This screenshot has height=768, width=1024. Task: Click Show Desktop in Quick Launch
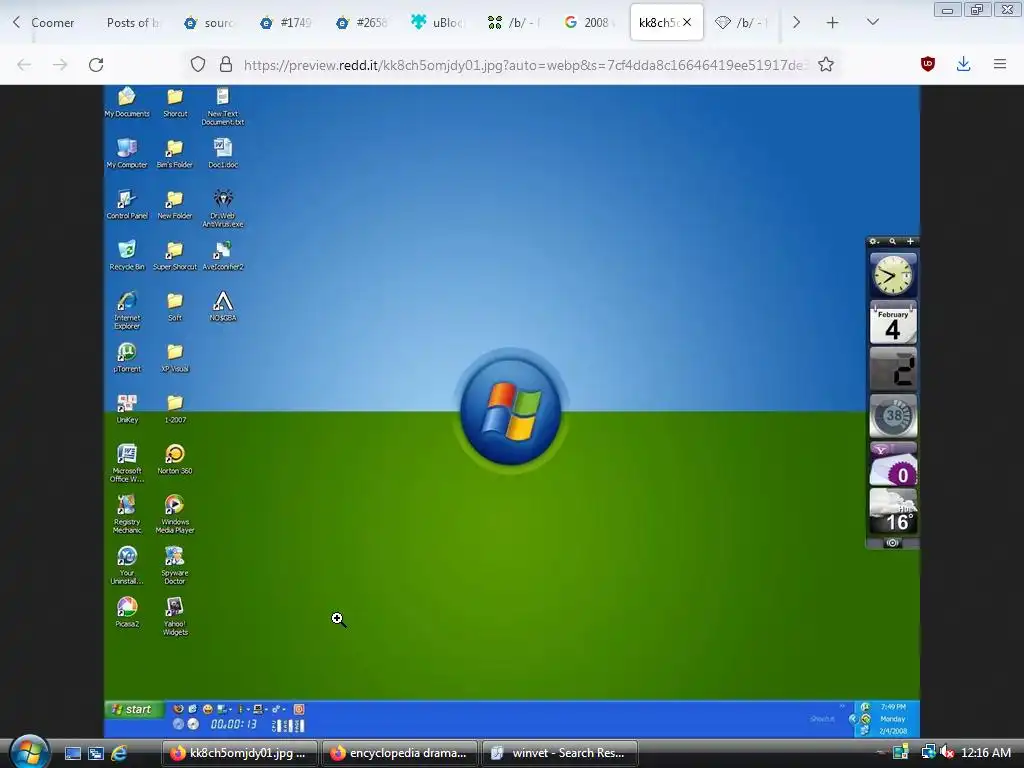(x=72, y=753)
